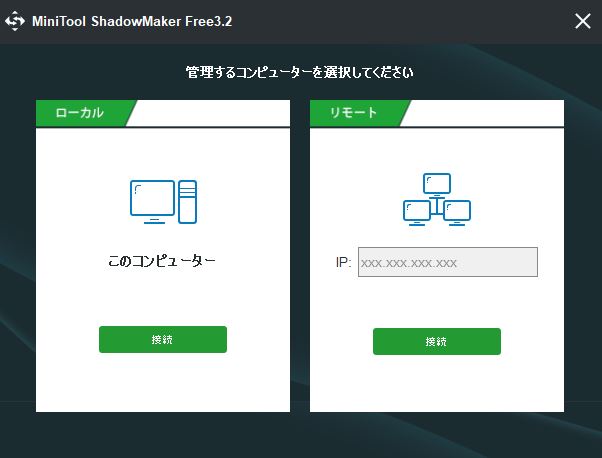Select the リモート tab header
Screen dimensions: 602x458
coord(354,113)
